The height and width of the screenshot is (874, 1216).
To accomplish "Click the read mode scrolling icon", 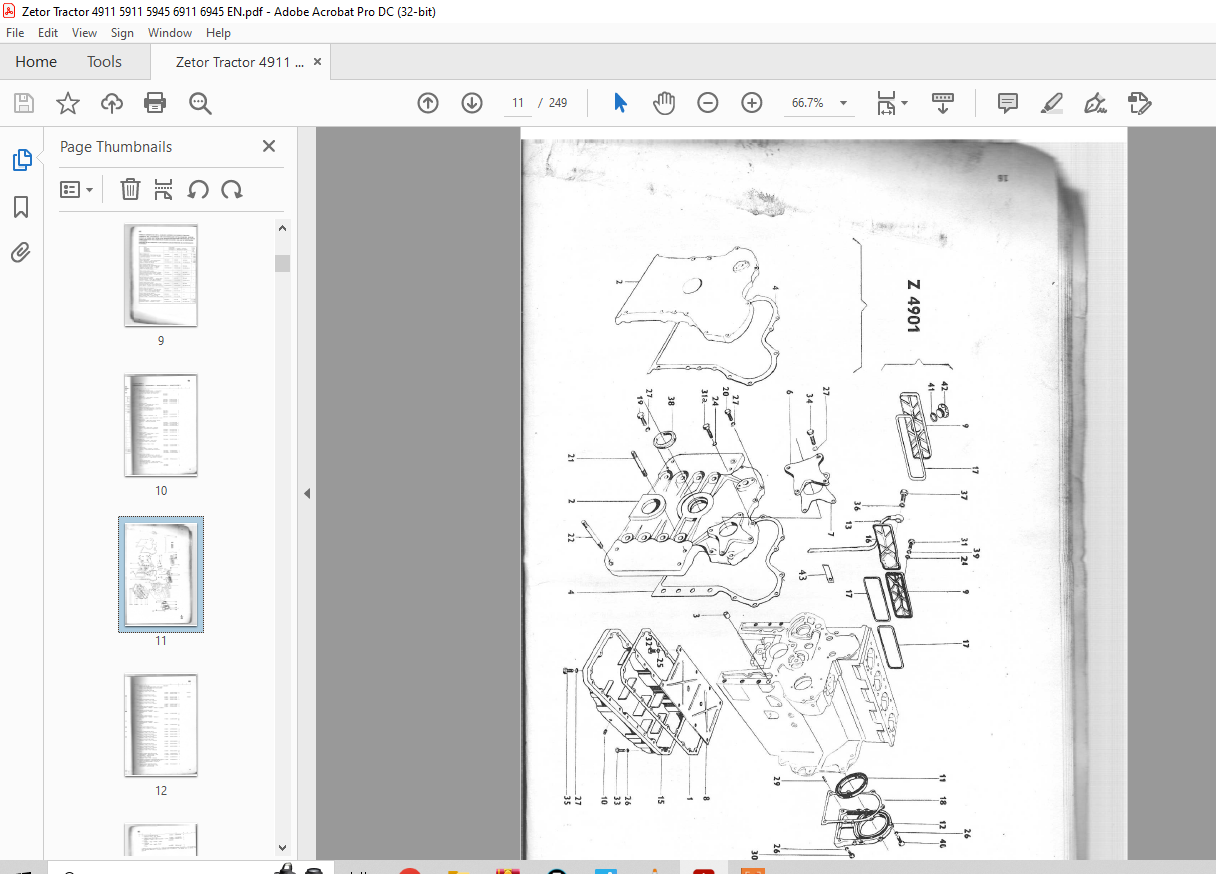I will pos(943,103).
